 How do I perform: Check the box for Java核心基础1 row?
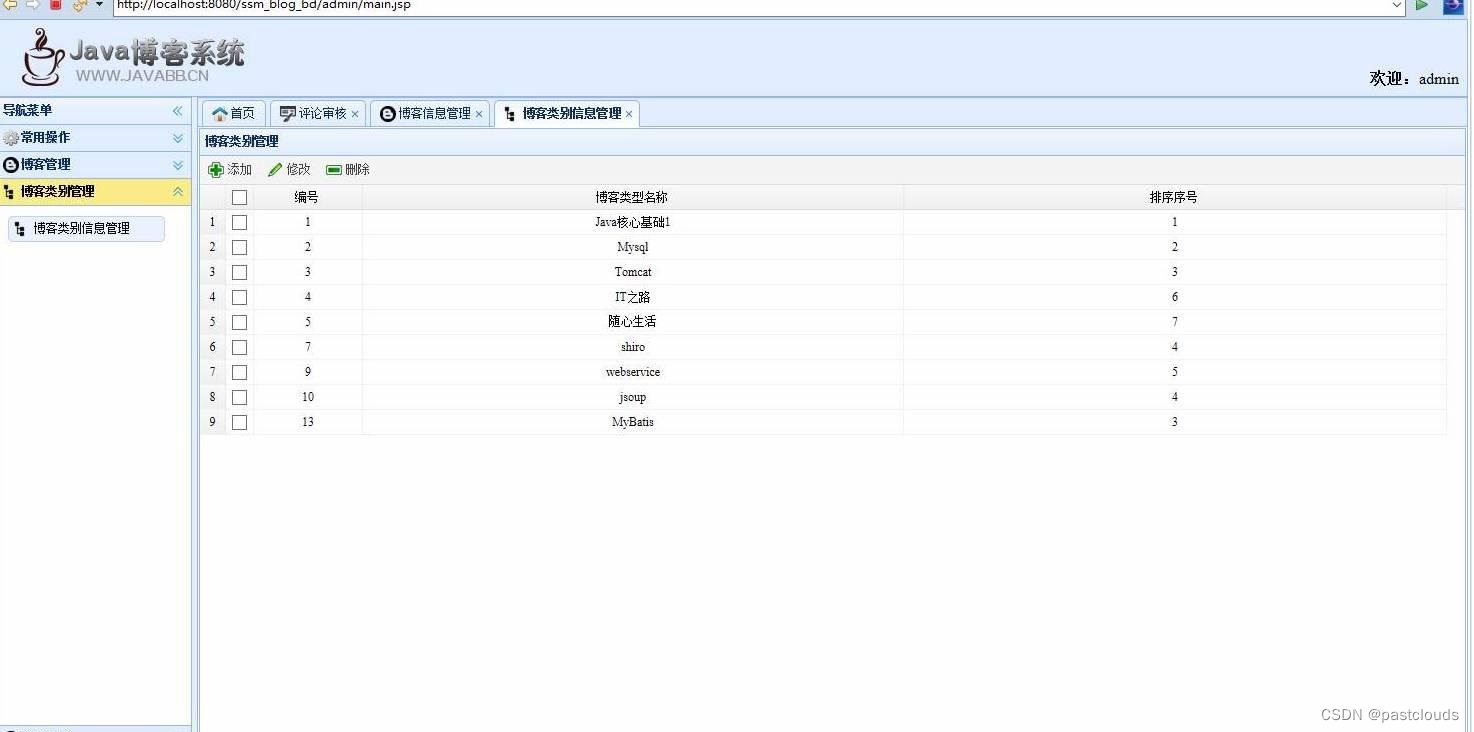[239, 223]
